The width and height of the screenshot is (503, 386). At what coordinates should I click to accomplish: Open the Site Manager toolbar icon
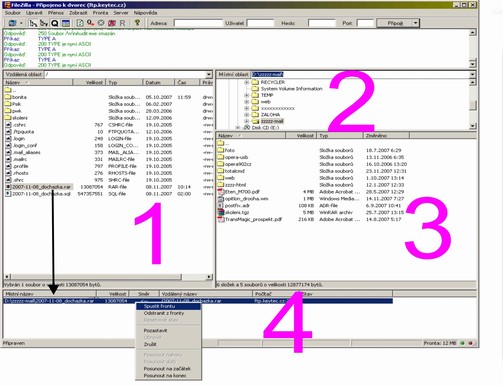tap(12, 23)
